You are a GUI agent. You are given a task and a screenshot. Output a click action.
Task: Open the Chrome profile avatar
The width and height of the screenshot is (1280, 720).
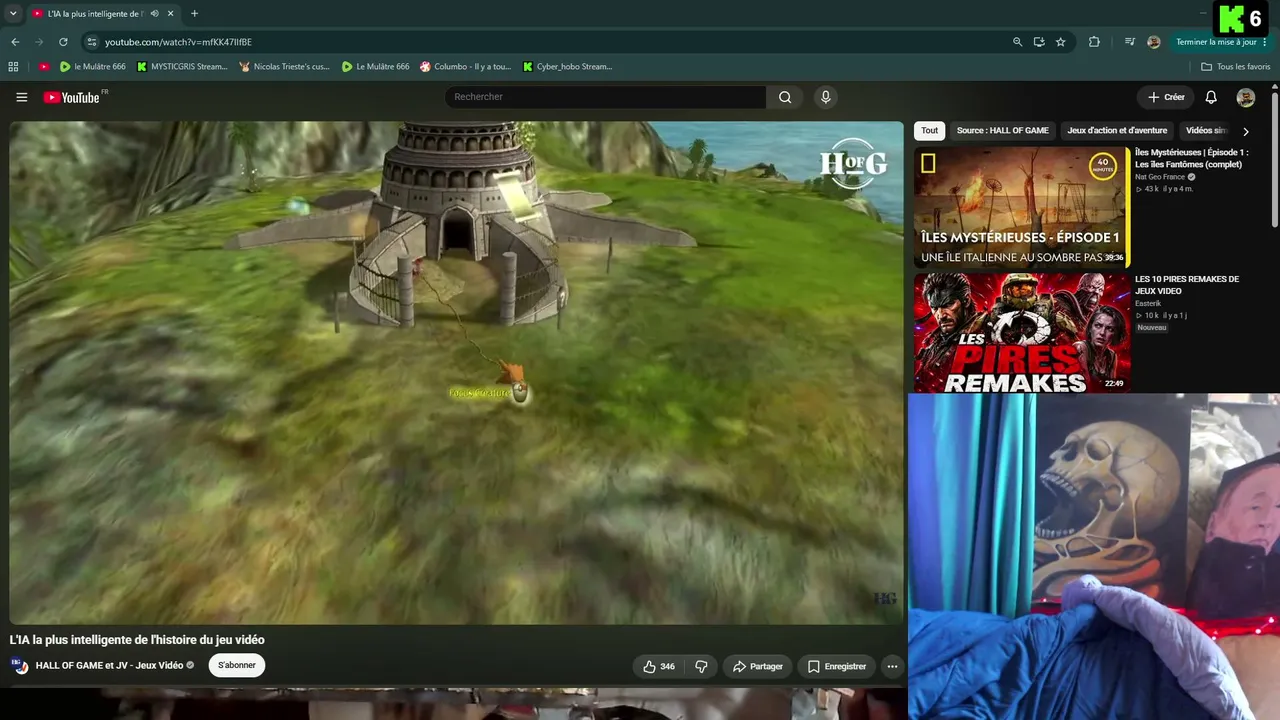tap(1154, 42)
